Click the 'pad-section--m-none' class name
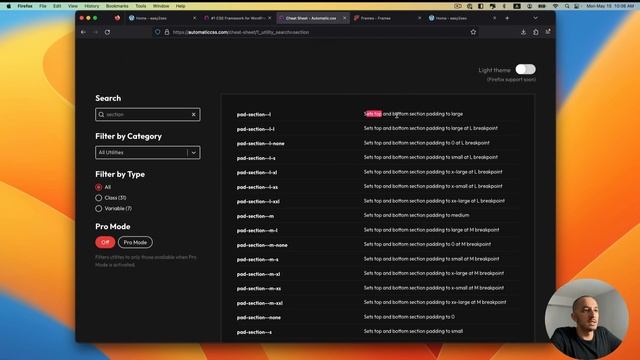Image resolution: width=640 pixels, height=360 pixels. coord(262,245)
